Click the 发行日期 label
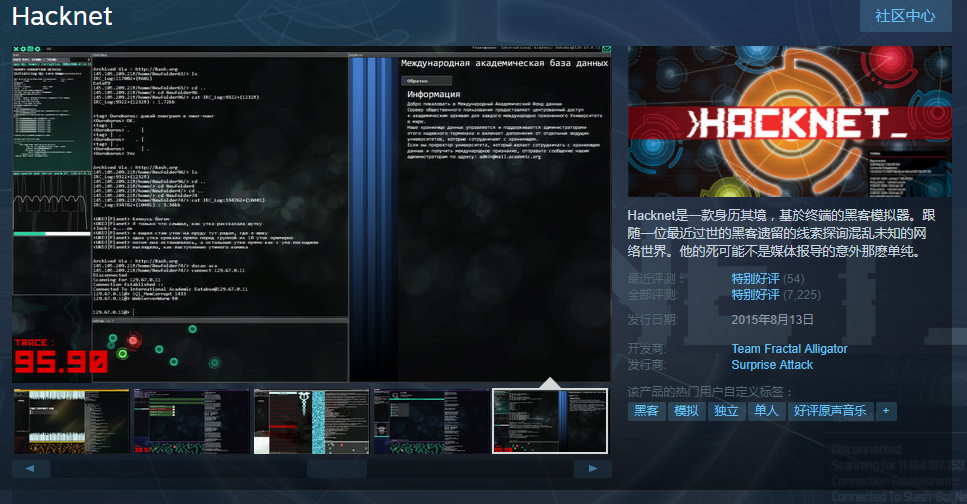The image size is (967, 504). tap(652, 320)
